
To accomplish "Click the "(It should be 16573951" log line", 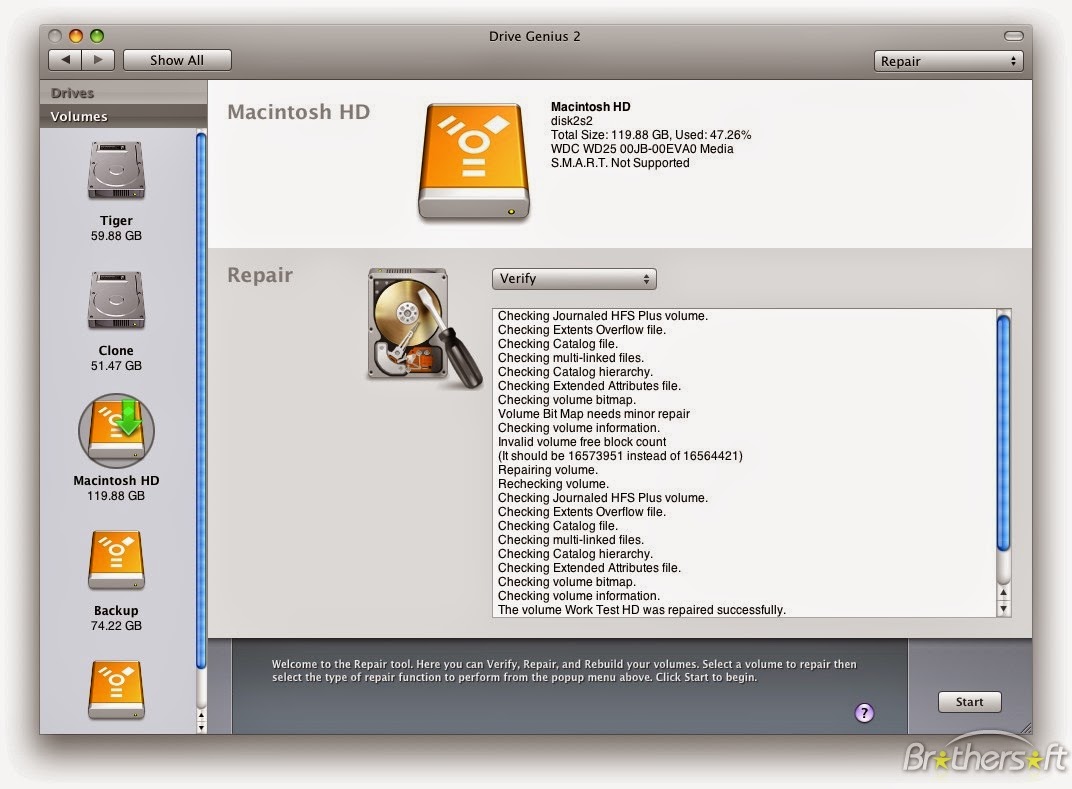I will pyautogui.click(x=620, y=455).
